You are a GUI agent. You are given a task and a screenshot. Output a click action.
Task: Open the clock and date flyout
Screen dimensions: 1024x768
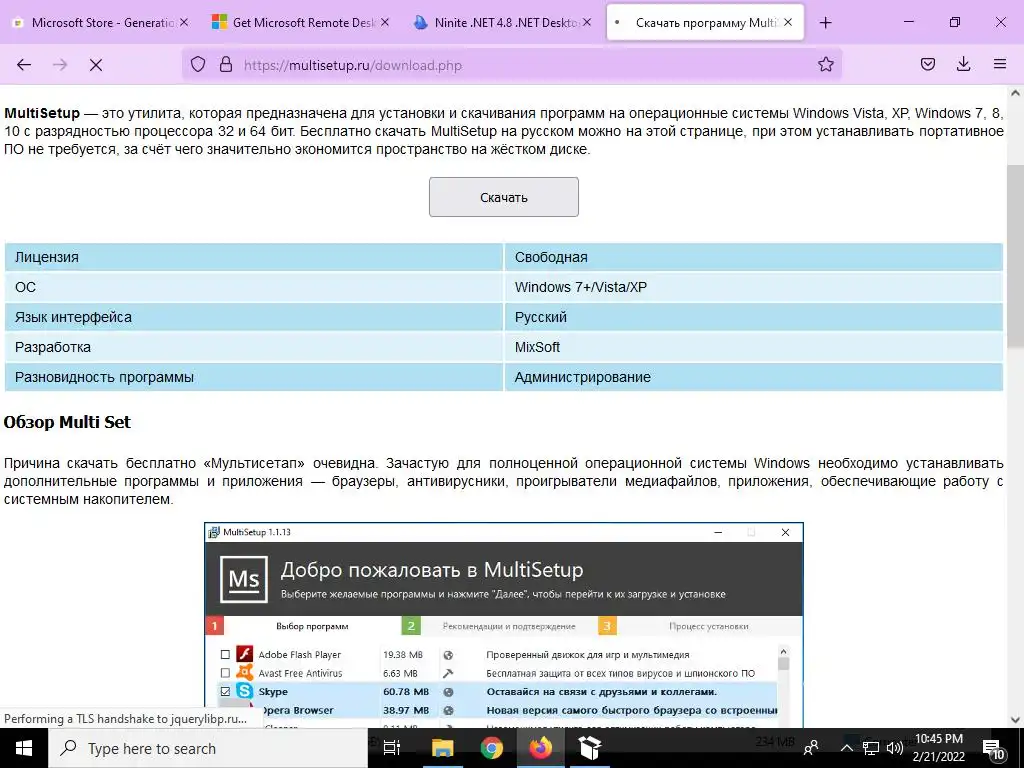[x=939, y=748]
